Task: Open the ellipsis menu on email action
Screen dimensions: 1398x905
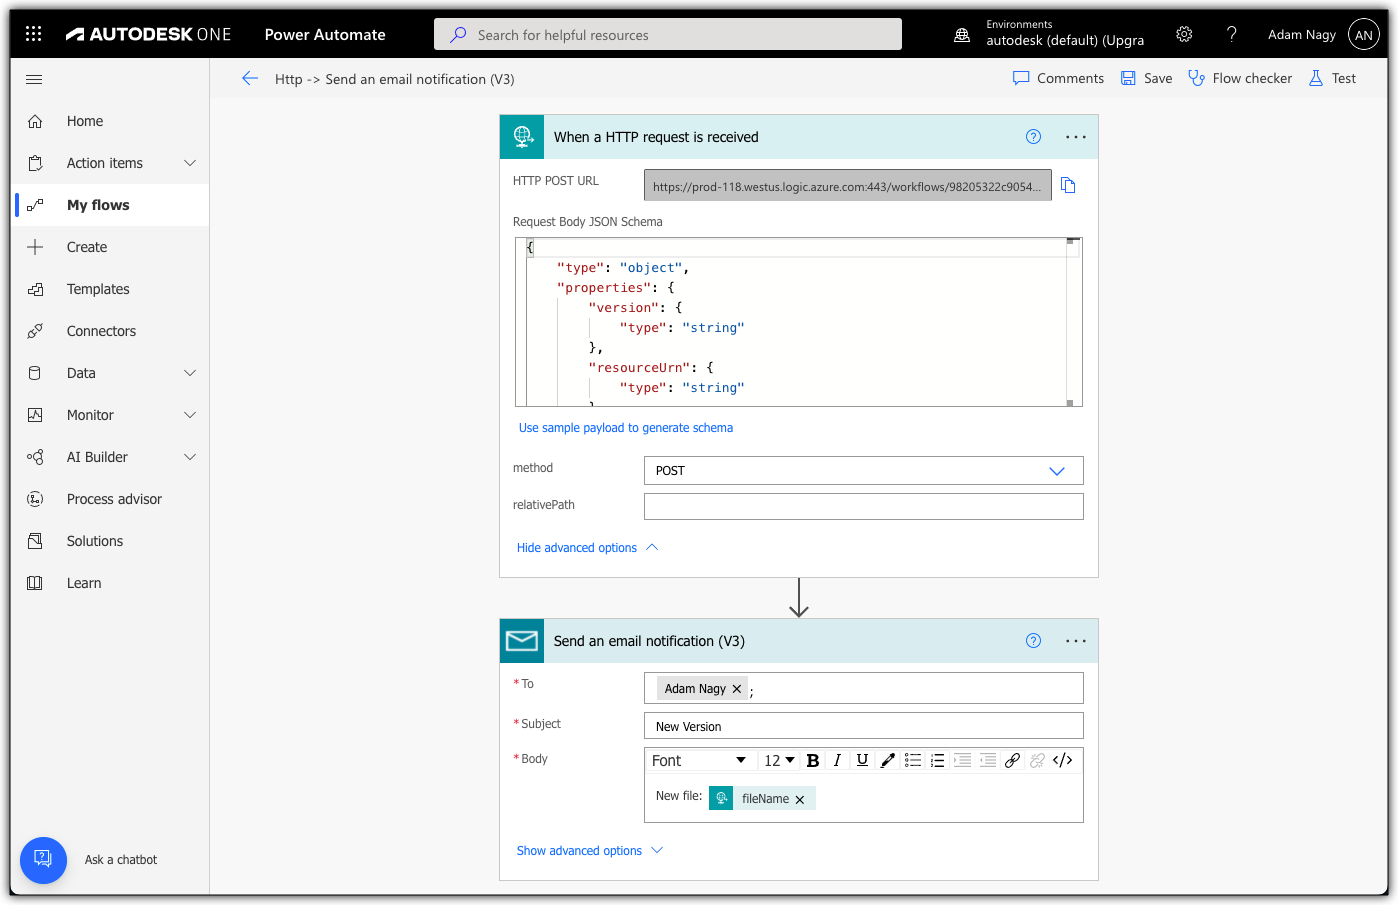Action: pos(1075,641)
